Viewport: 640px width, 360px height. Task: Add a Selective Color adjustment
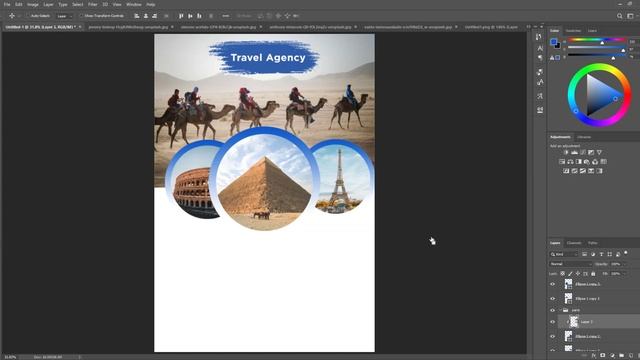coord(599,171)
